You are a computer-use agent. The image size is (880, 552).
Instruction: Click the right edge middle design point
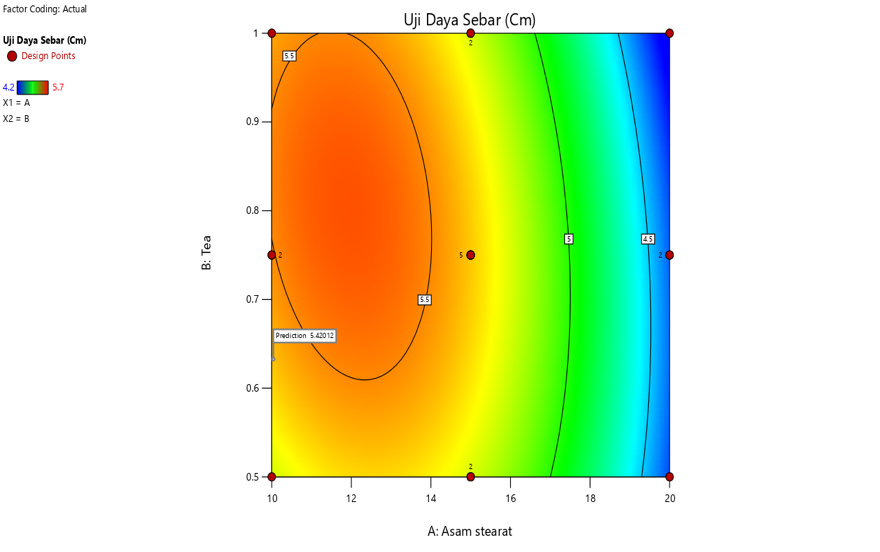(669, 255)
